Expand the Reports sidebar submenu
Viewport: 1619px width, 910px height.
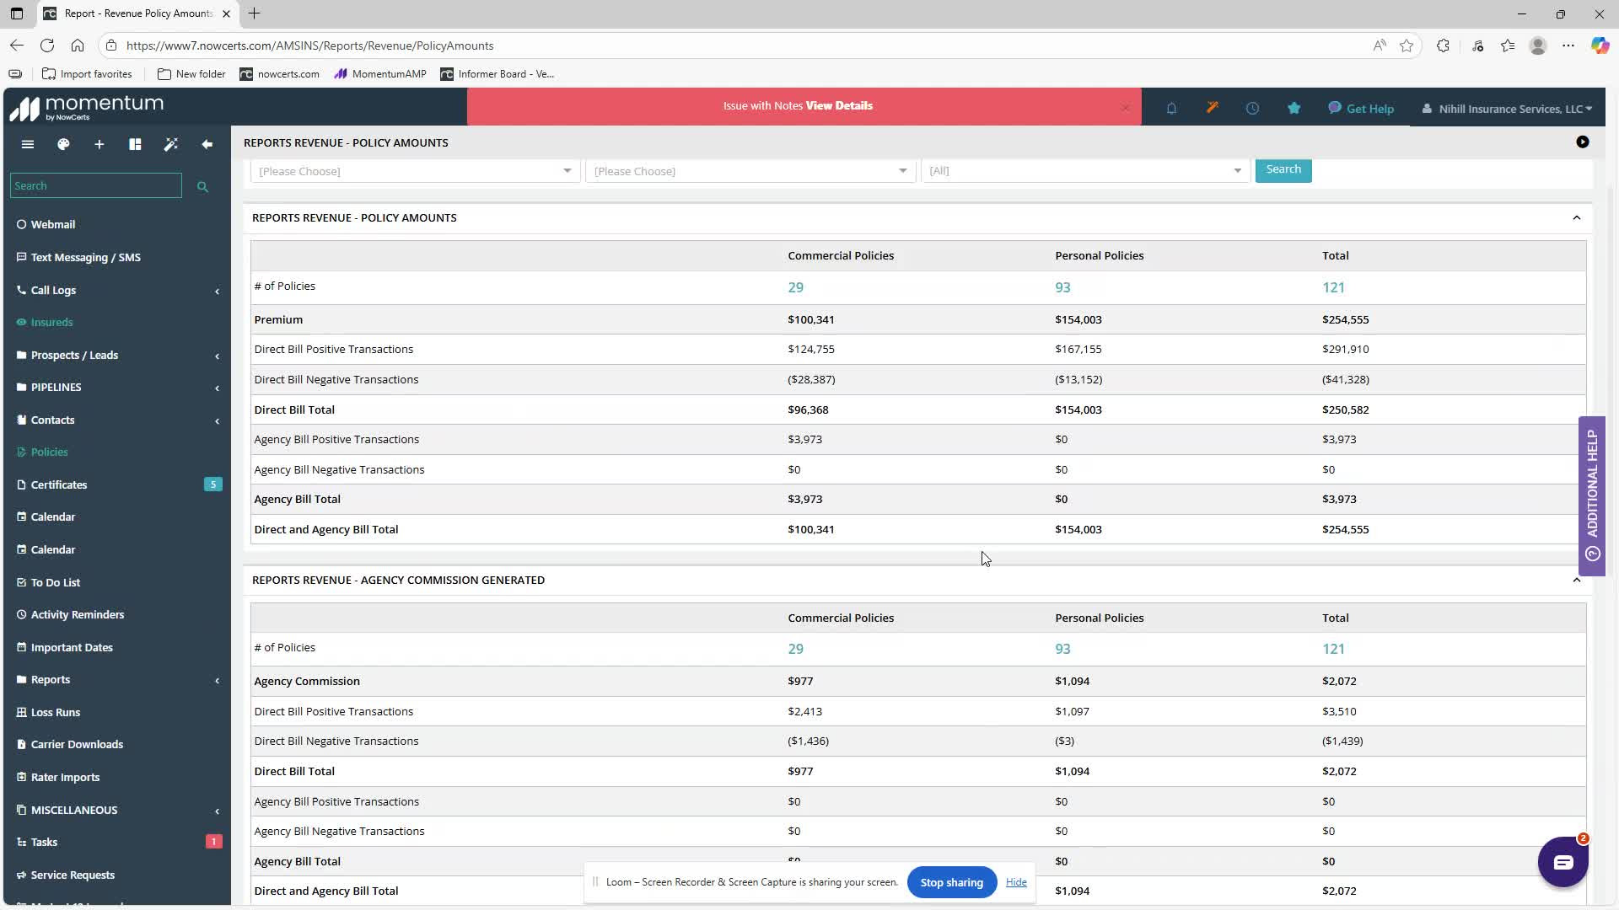click(217, 680)
